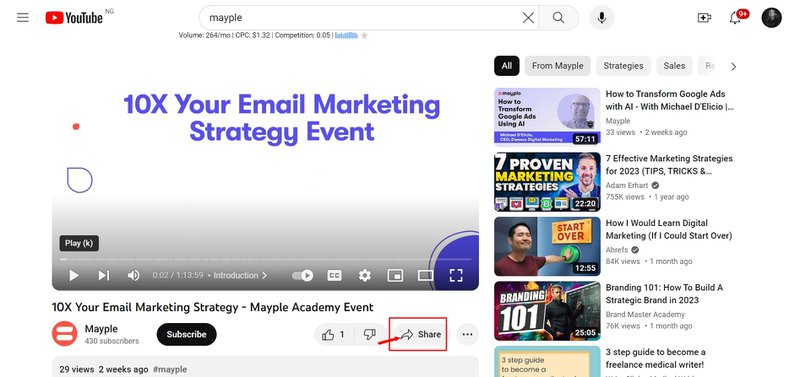Image resolution: width=800 pixels, height=377 pixels.
Task: Dislike the video
Action: [369, 335]
